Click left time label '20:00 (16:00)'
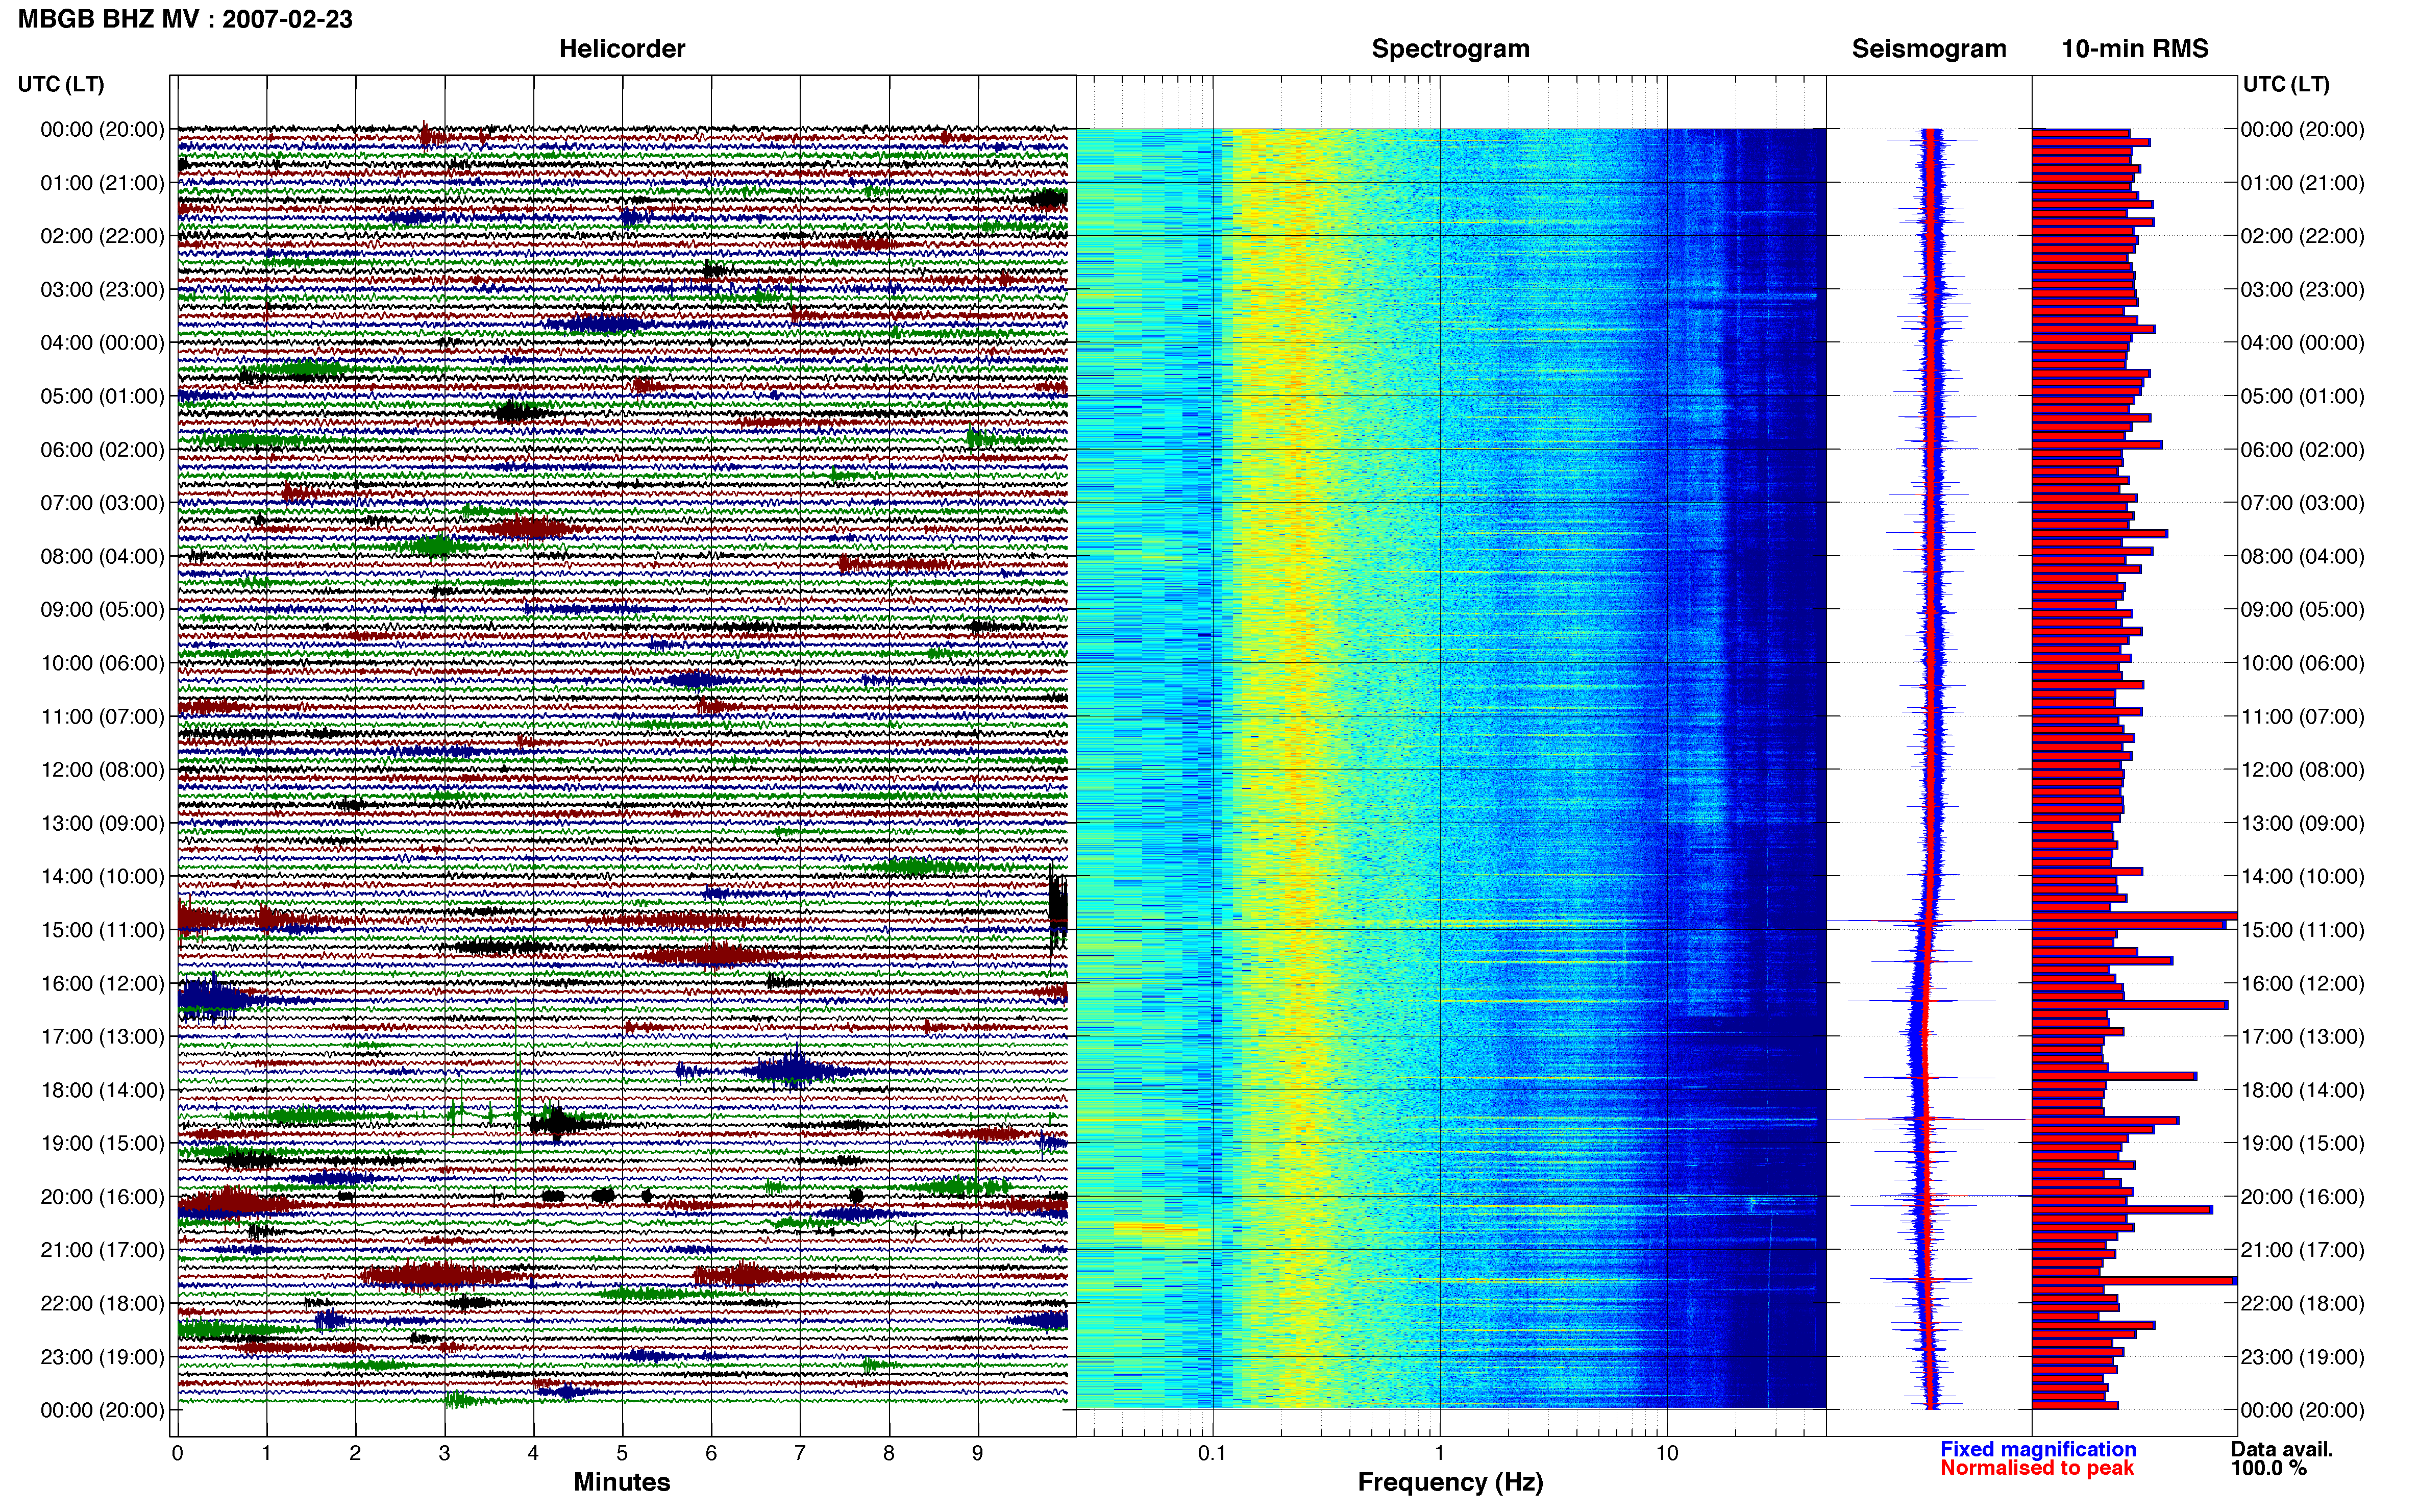The width and height of the screenshot is (2419, 1512). pos(102,1197)
